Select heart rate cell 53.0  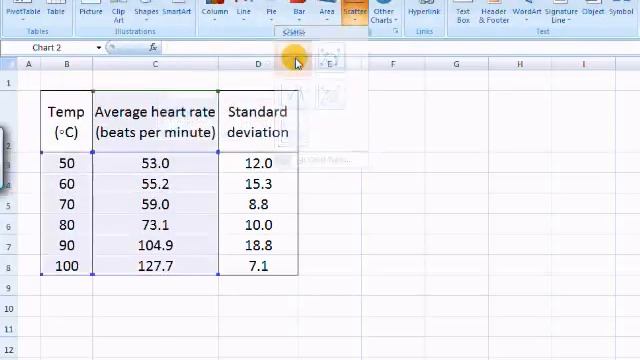155,163
